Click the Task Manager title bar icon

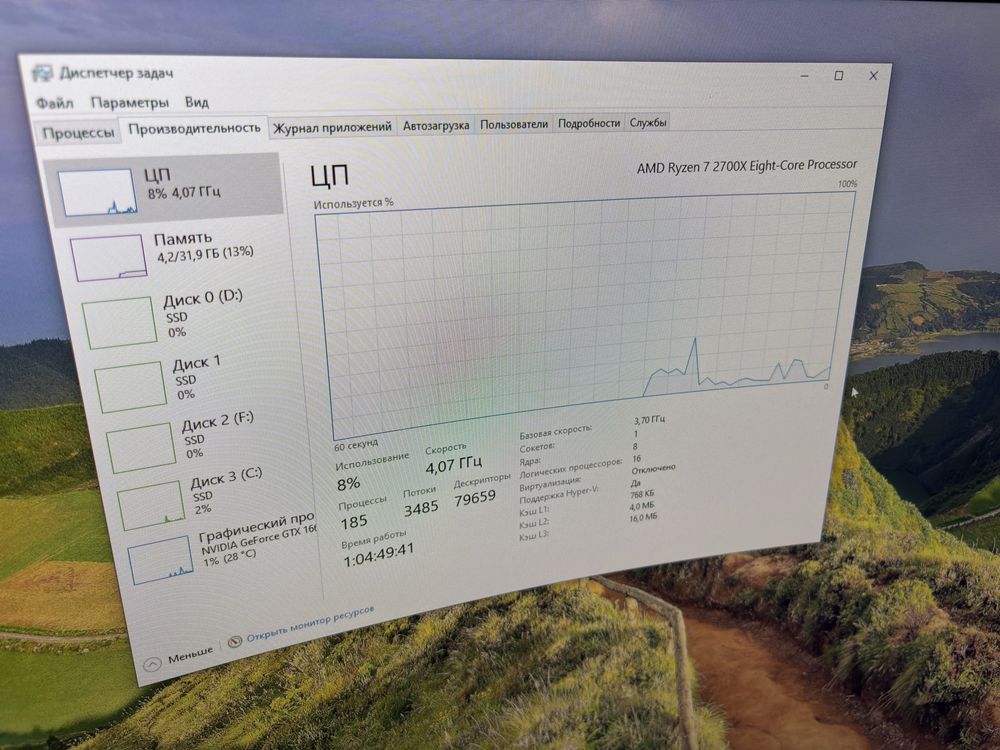click(43, 72)
